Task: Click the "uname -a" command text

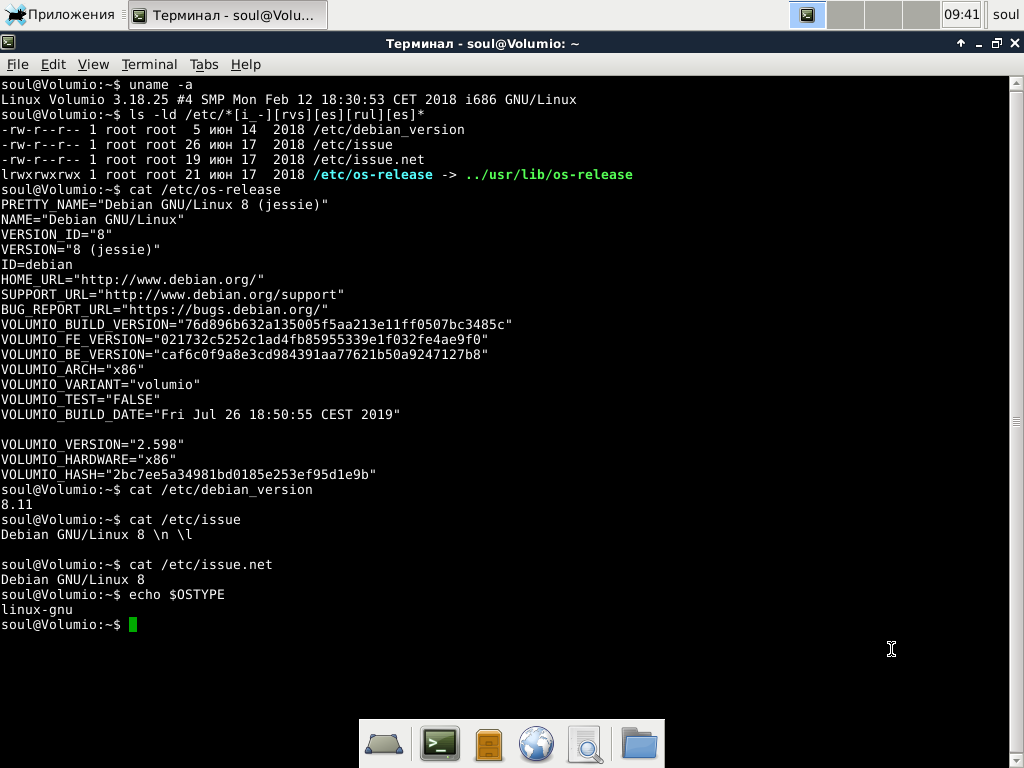Action: [x=161, y=84]
